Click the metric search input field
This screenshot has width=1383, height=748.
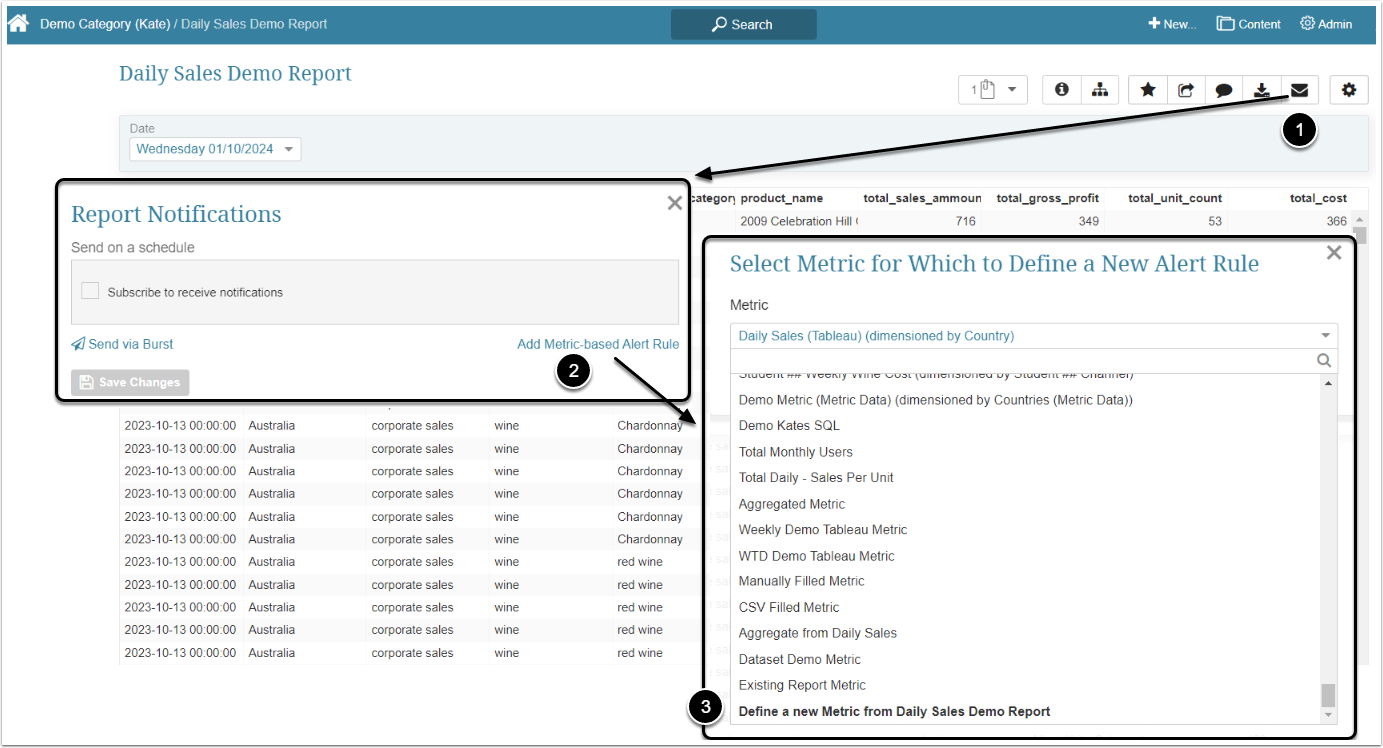click(x=1022, y=361)
